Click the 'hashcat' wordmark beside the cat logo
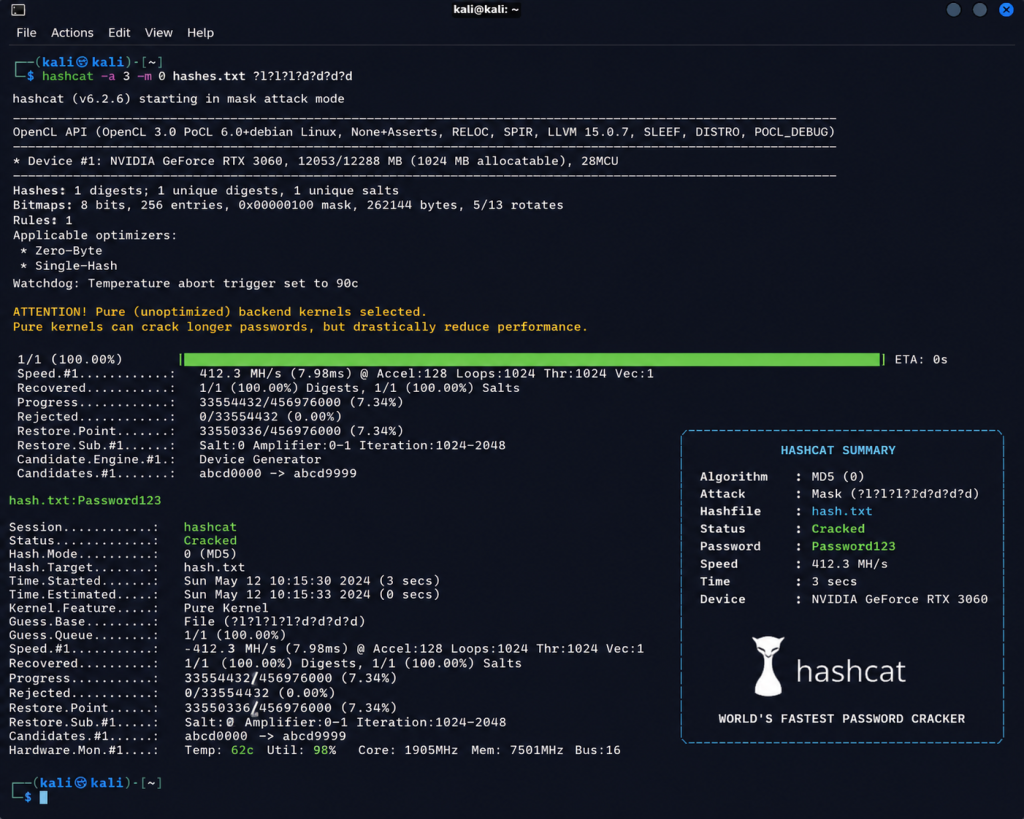Screen dimensions: 1024x819 851,671
